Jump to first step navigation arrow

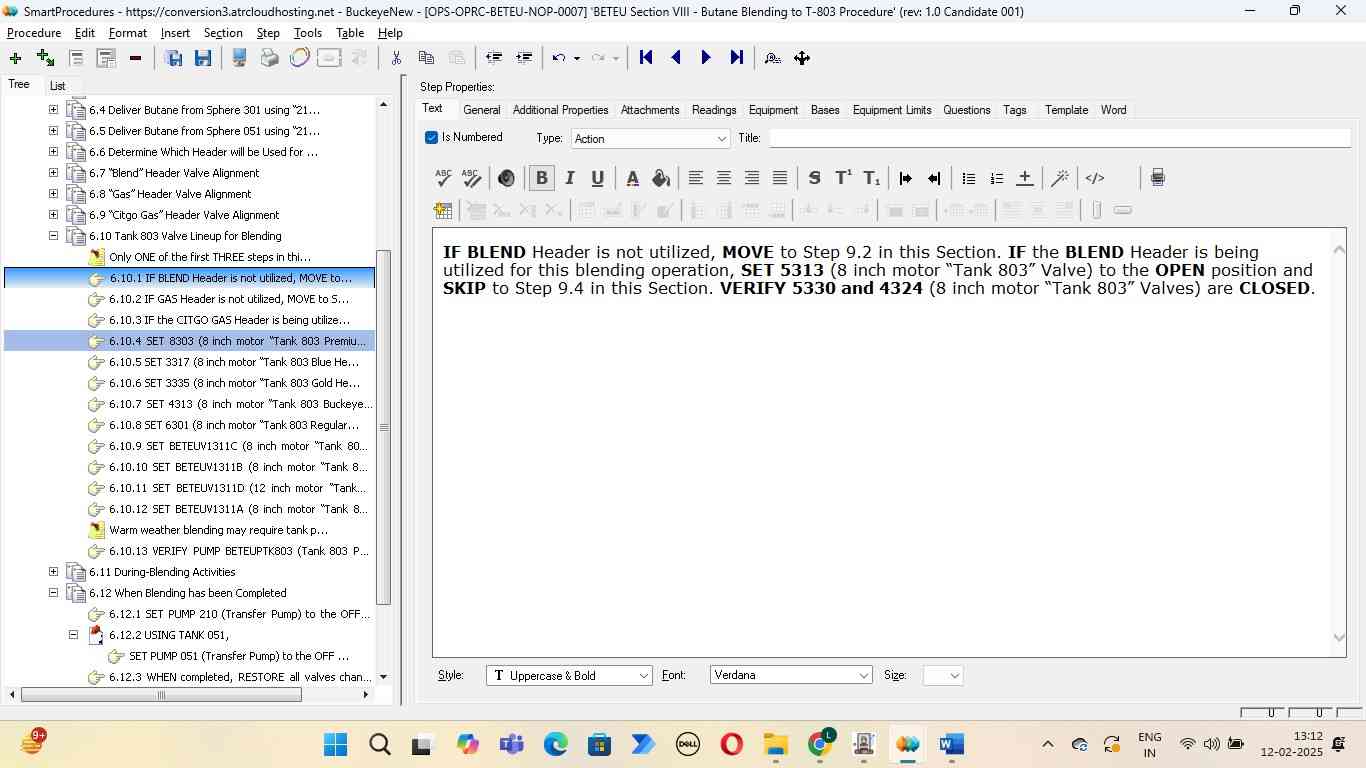(x=646, y=58)
